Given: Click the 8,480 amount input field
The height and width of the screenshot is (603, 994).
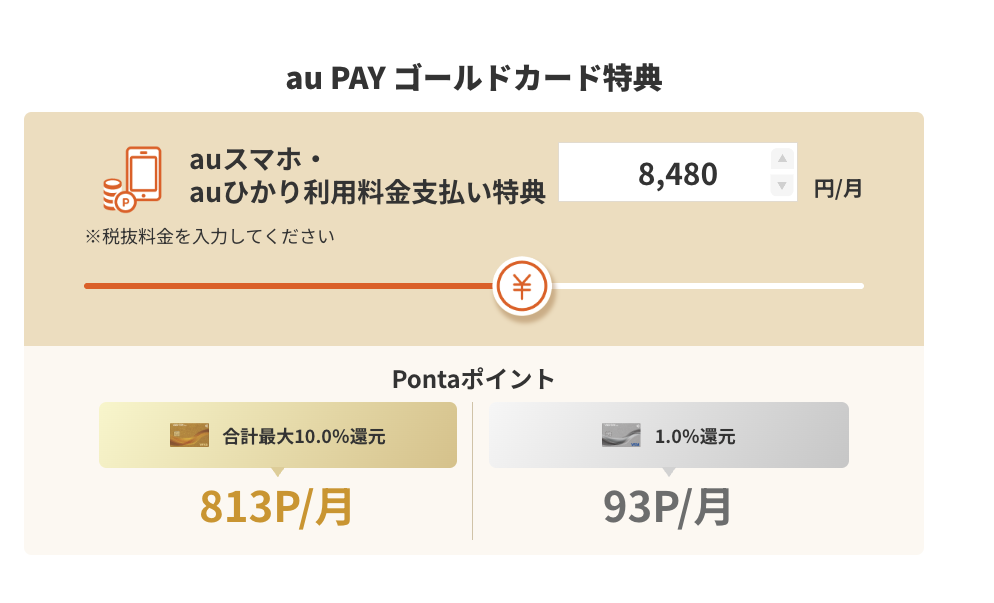Looking at the screenshot, I should [x=665, y=173].
